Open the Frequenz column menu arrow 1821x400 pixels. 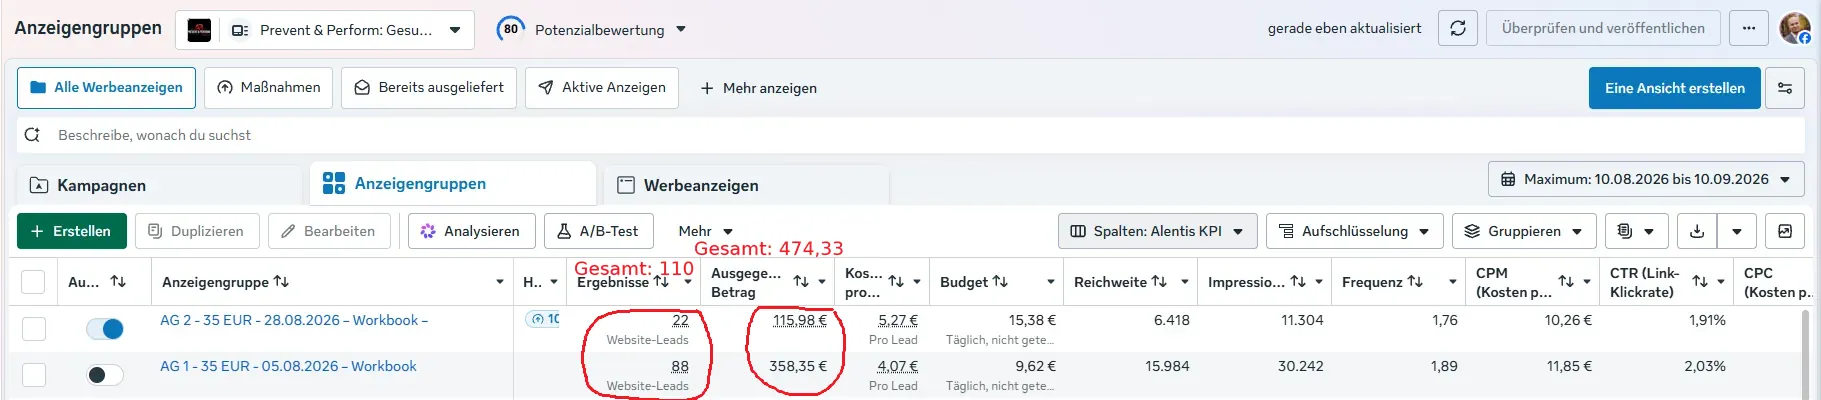click(x=1453, y=282)
